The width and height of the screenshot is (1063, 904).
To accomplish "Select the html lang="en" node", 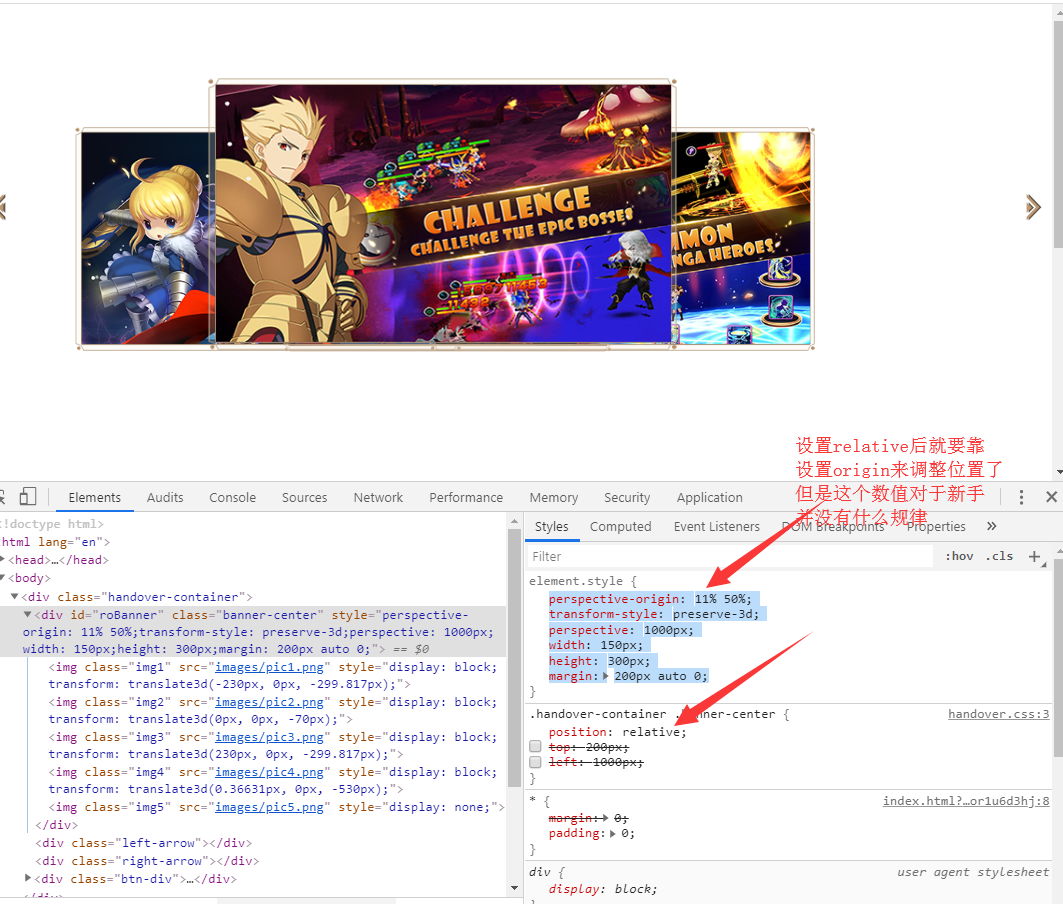I will (x=56, y=542).
